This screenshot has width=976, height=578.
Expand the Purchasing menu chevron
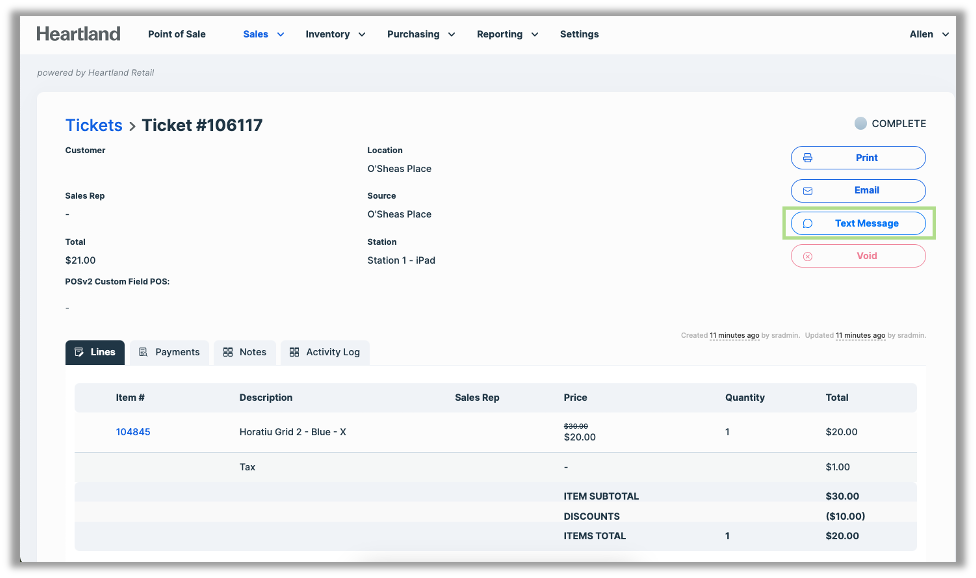pos(452,34)
